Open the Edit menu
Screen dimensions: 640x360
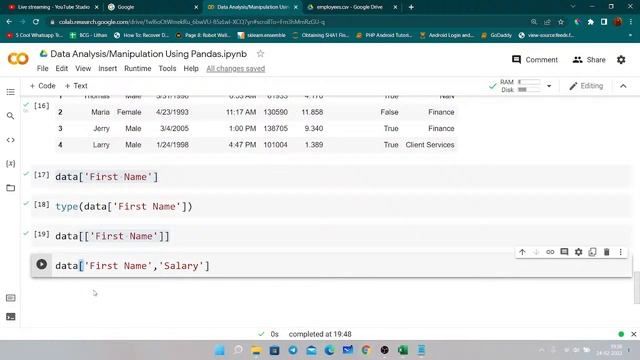[x=62, y=69]
